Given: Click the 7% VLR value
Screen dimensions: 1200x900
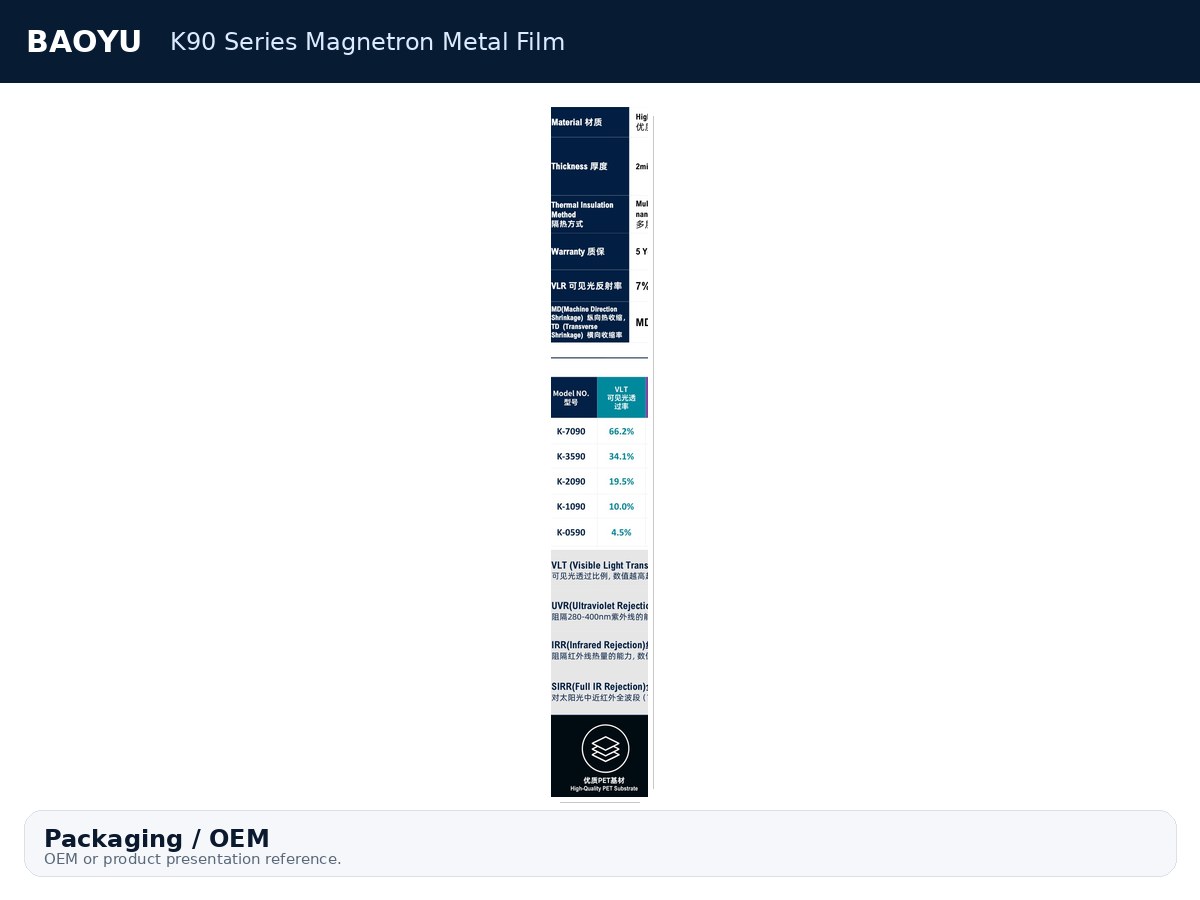Looking at the screenshot, I should point(642,286).
